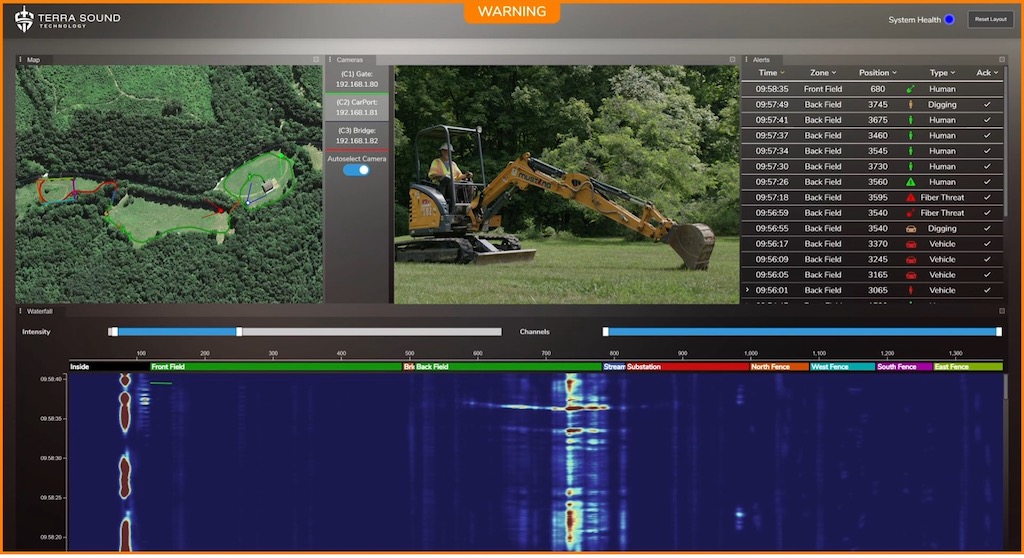Viewport: 1024px width, 558px height.
Task: Click the Intensity slider left handle
Action: [x=114, y=332]
